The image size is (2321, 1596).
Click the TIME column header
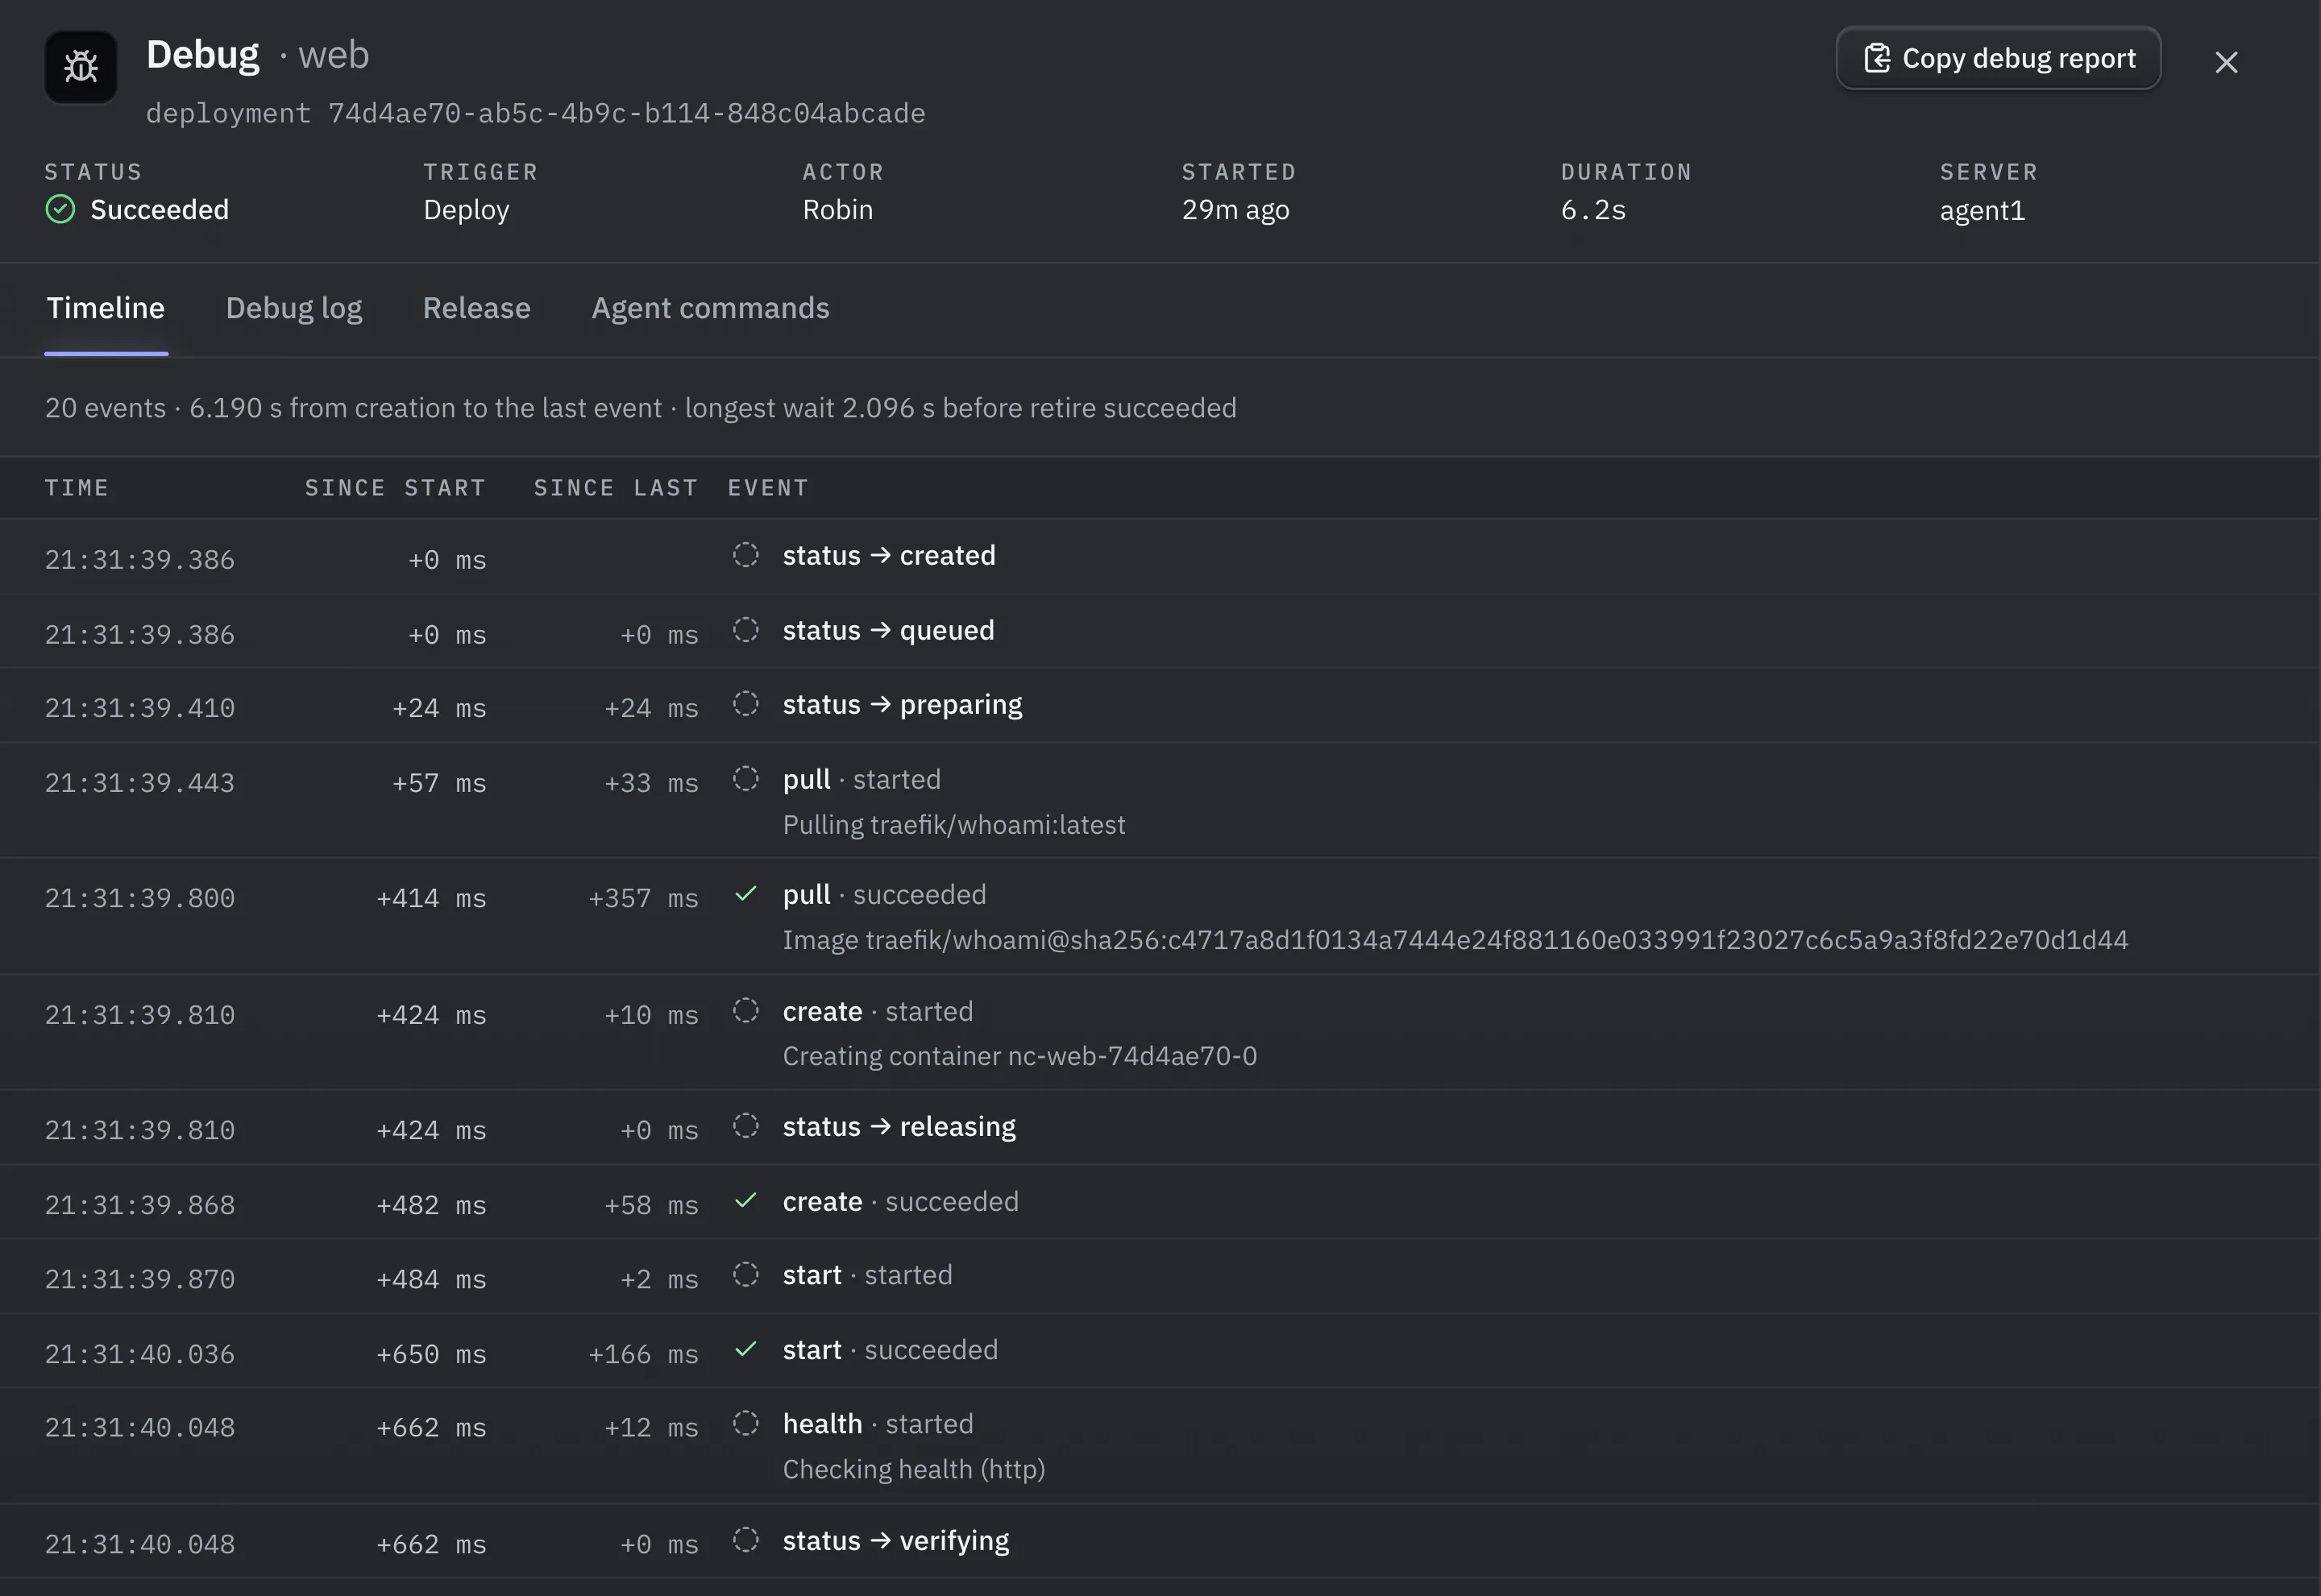pos(77,488)
